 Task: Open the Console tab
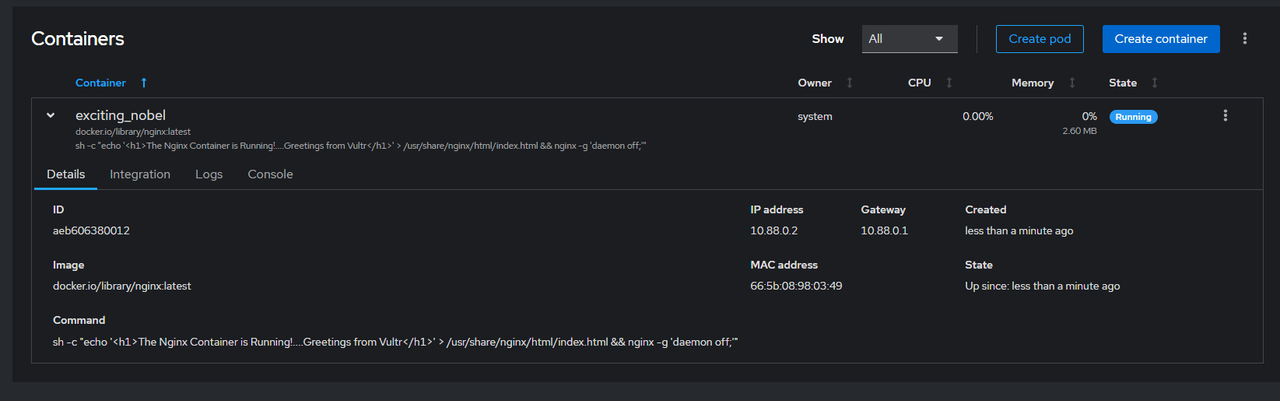[x=270, y=174]
